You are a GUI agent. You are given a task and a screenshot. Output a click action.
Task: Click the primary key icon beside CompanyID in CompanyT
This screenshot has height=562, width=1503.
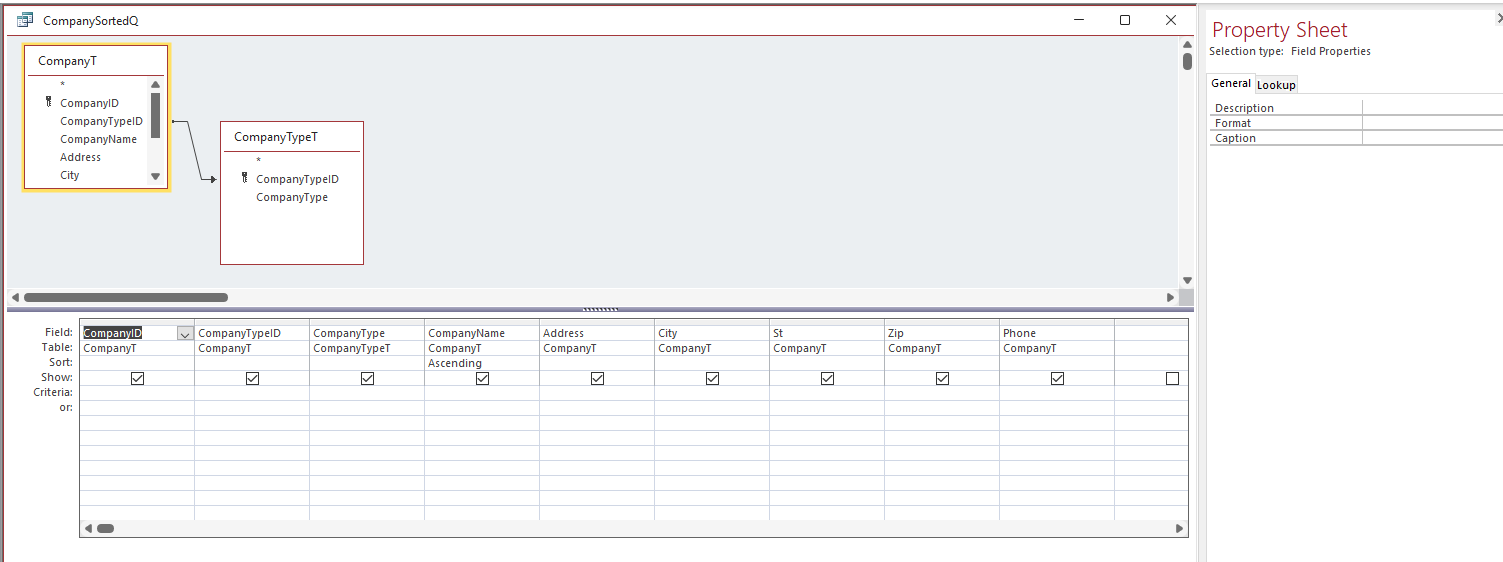point(48,102)
